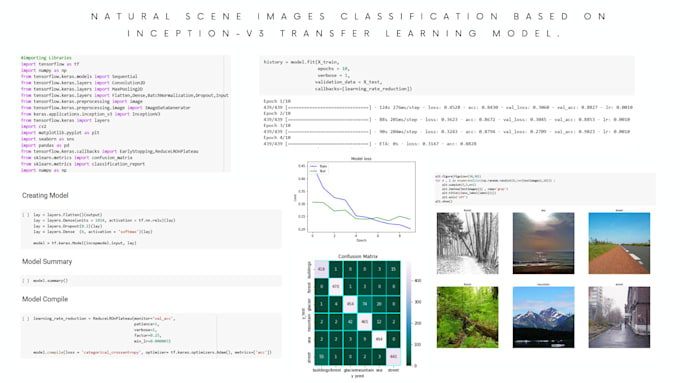
Task: Click the "import pandas as pd" line
Action: coord(45,145)
